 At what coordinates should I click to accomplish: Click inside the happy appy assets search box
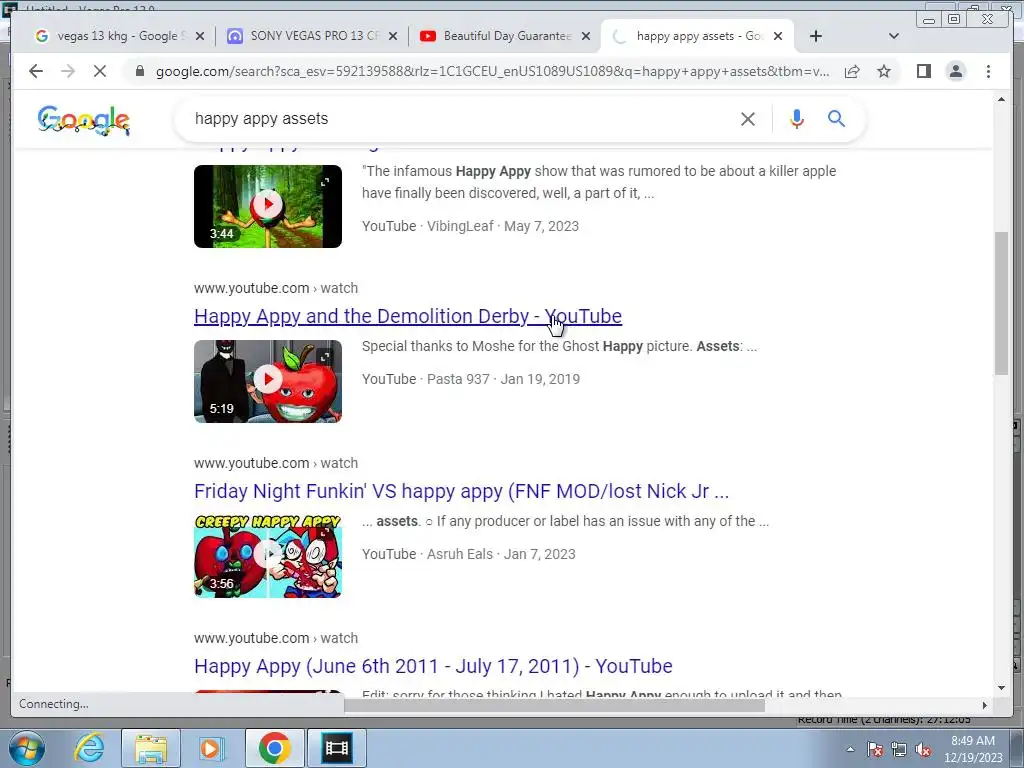[457, 119]
